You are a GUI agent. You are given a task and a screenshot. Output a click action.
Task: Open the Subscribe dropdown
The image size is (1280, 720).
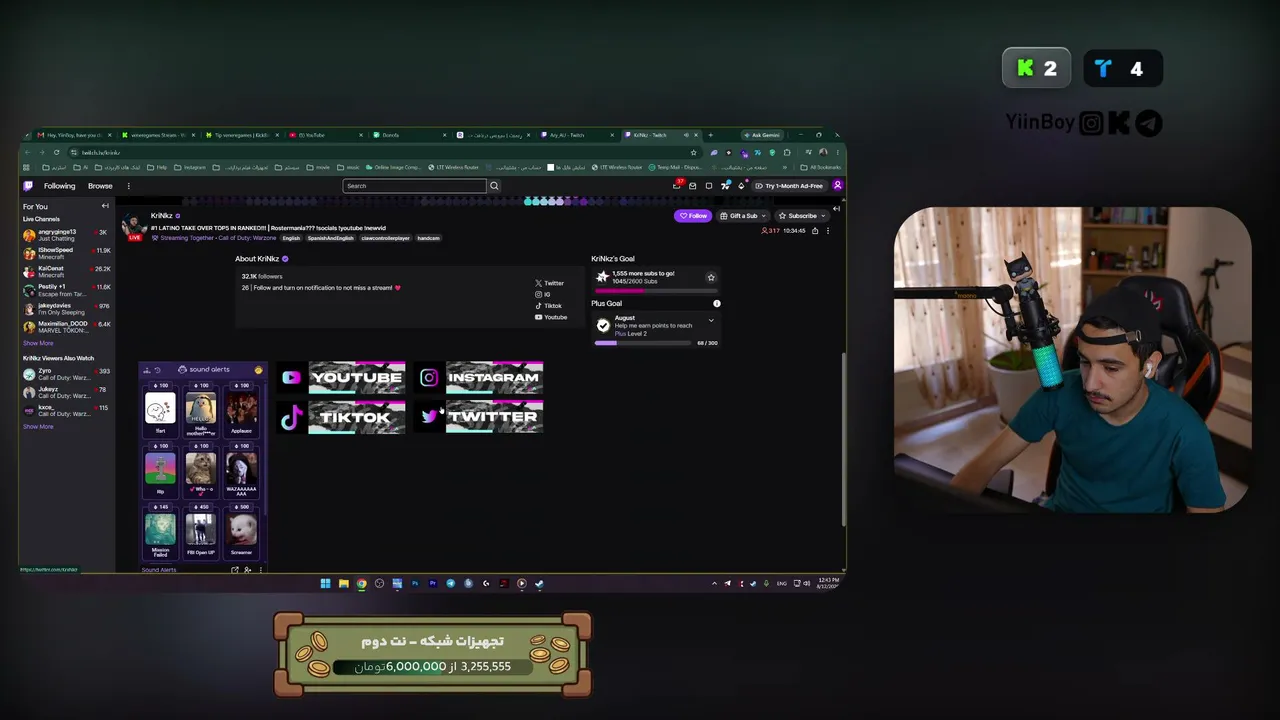802,216
